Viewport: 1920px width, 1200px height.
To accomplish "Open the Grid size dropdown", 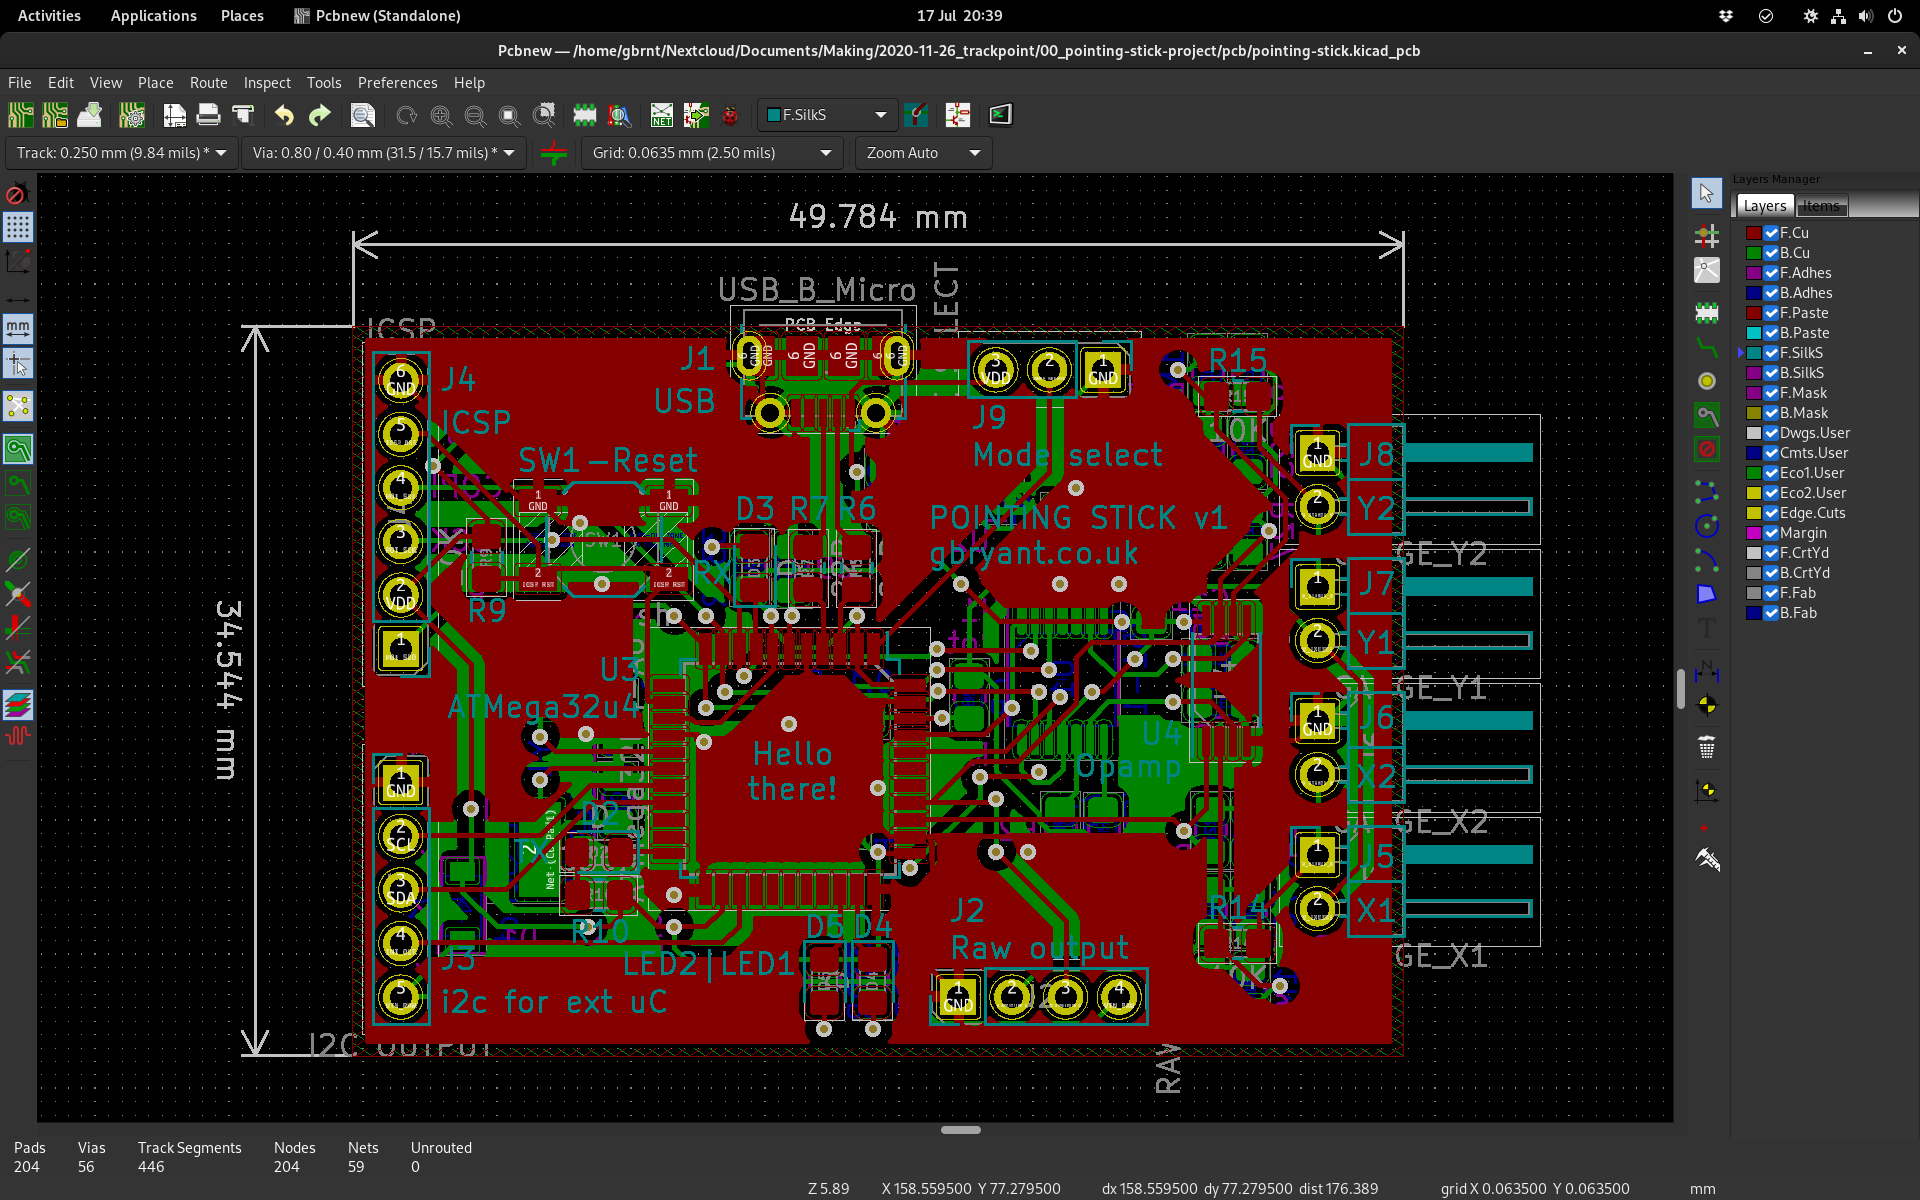I will point(712,153).
